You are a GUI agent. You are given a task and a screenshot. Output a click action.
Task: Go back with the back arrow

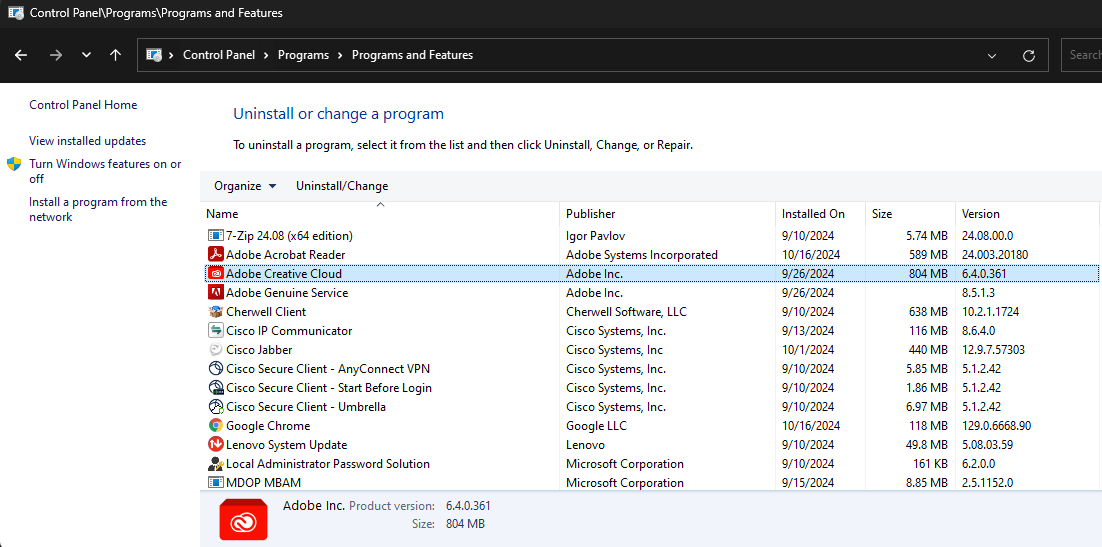pyautogui.click(x=21, y=55)
